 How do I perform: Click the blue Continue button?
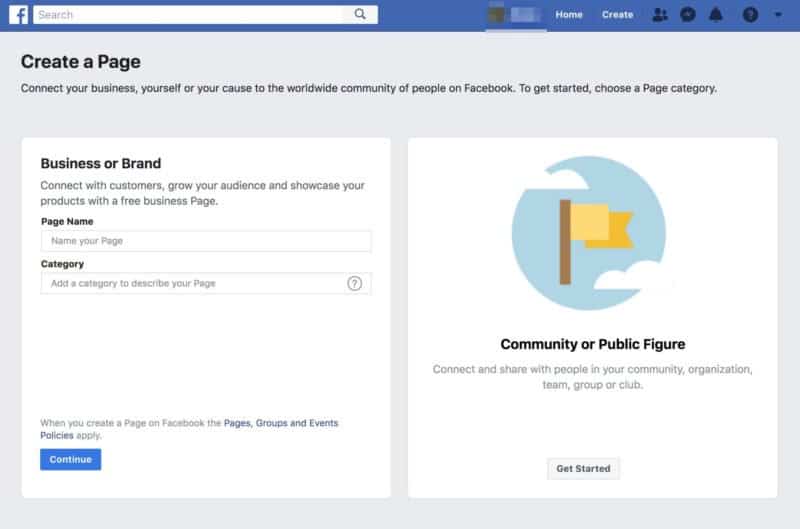tap(70, 460)
